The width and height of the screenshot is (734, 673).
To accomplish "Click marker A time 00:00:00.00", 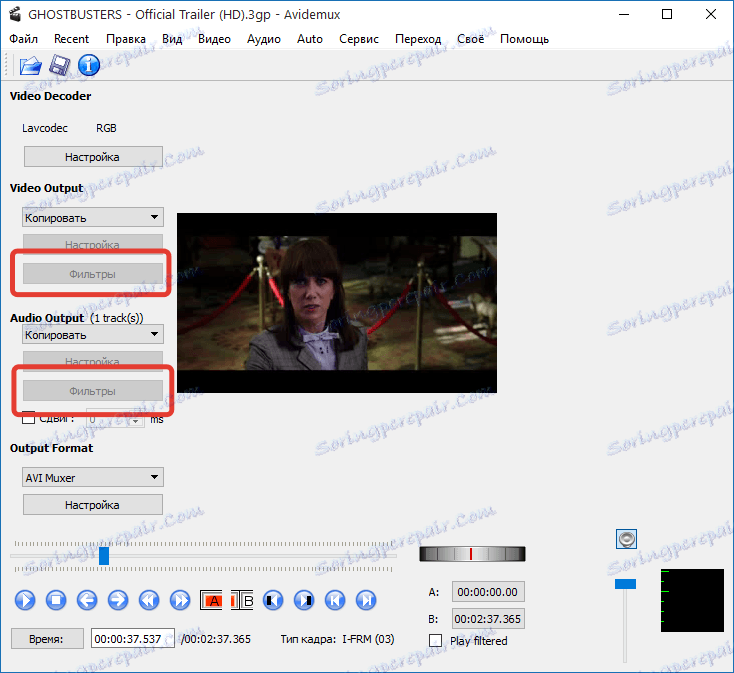I will (x=488, y=592).
